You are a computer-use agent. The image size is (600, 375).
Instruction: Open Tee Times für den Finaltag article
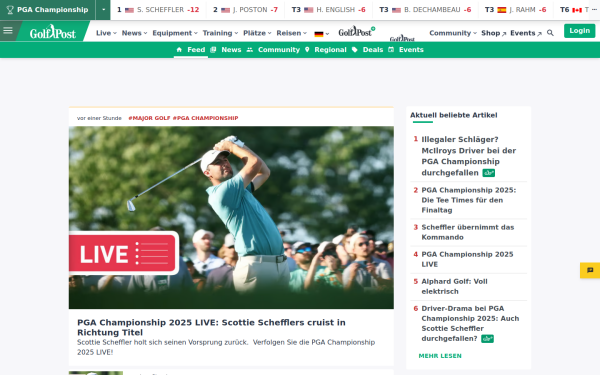tap(468, 200)
